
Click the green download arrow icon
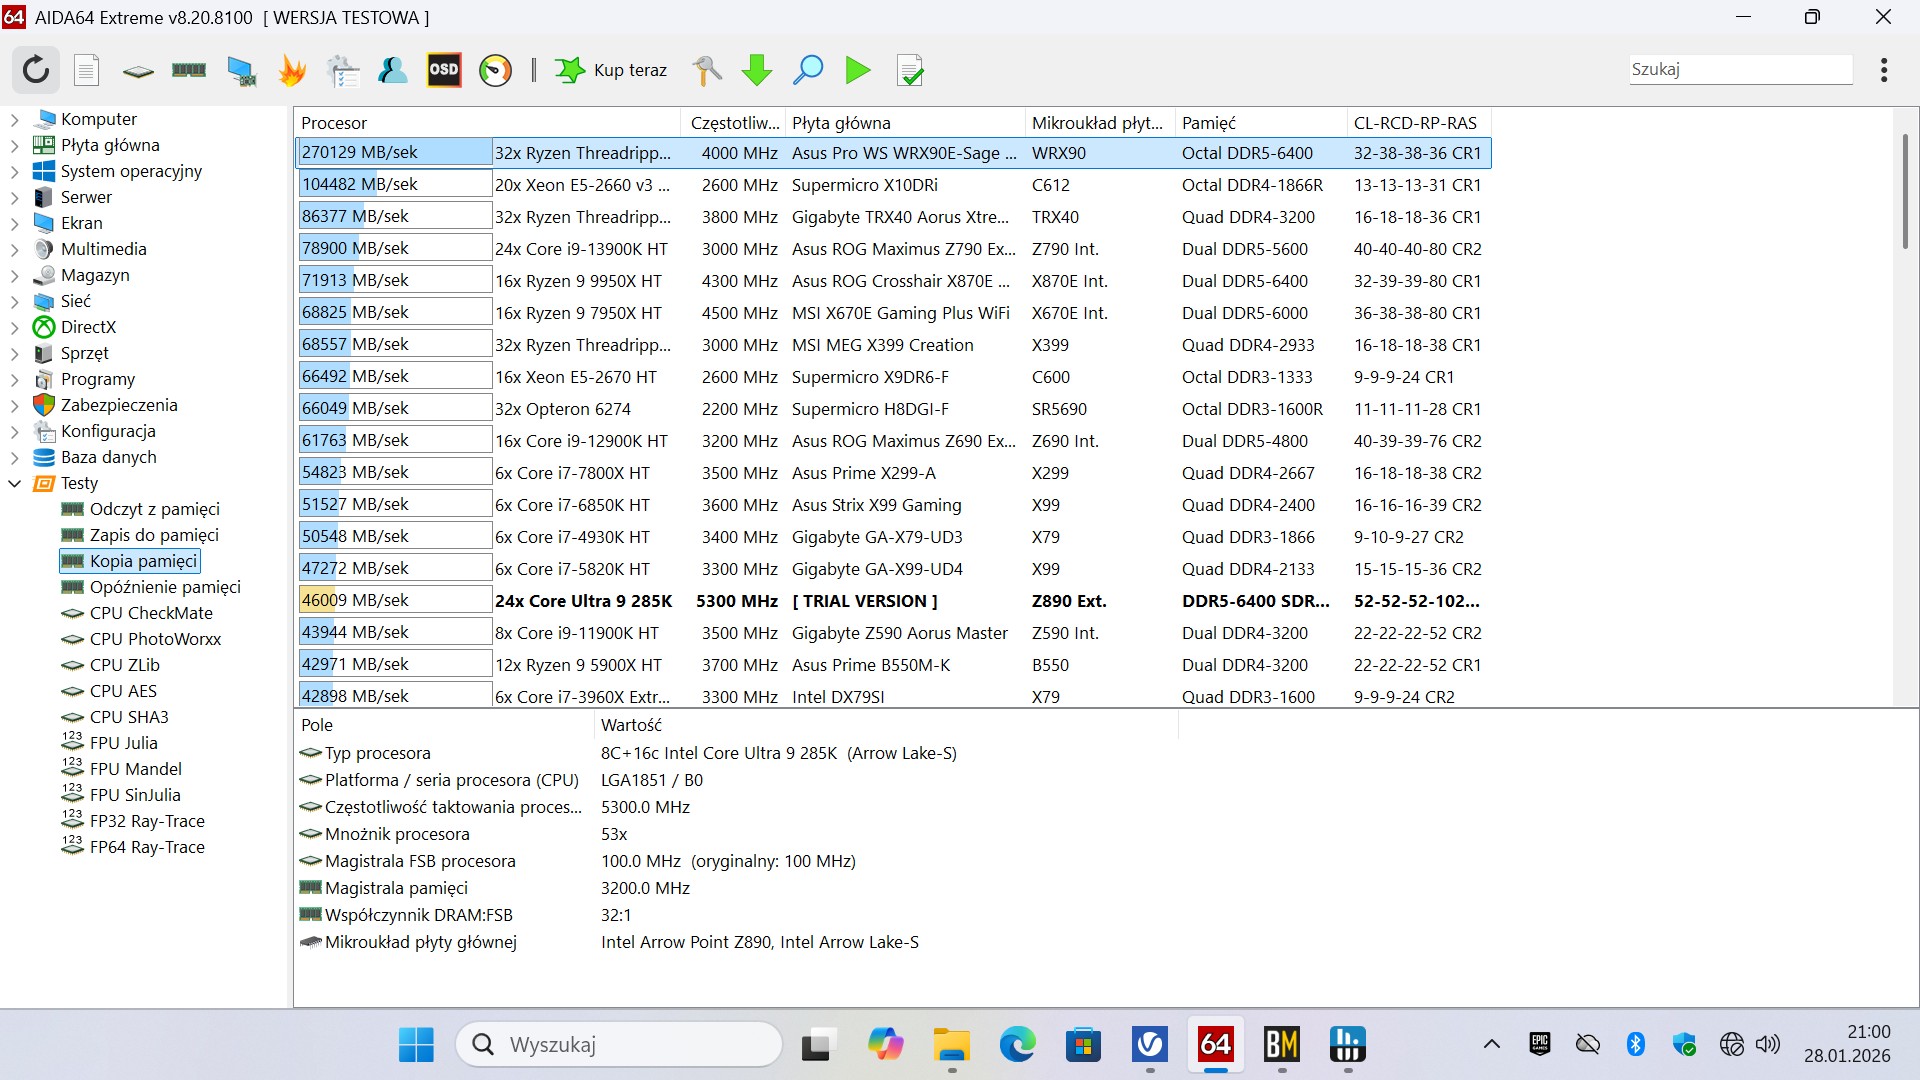[x=757, y=70]
